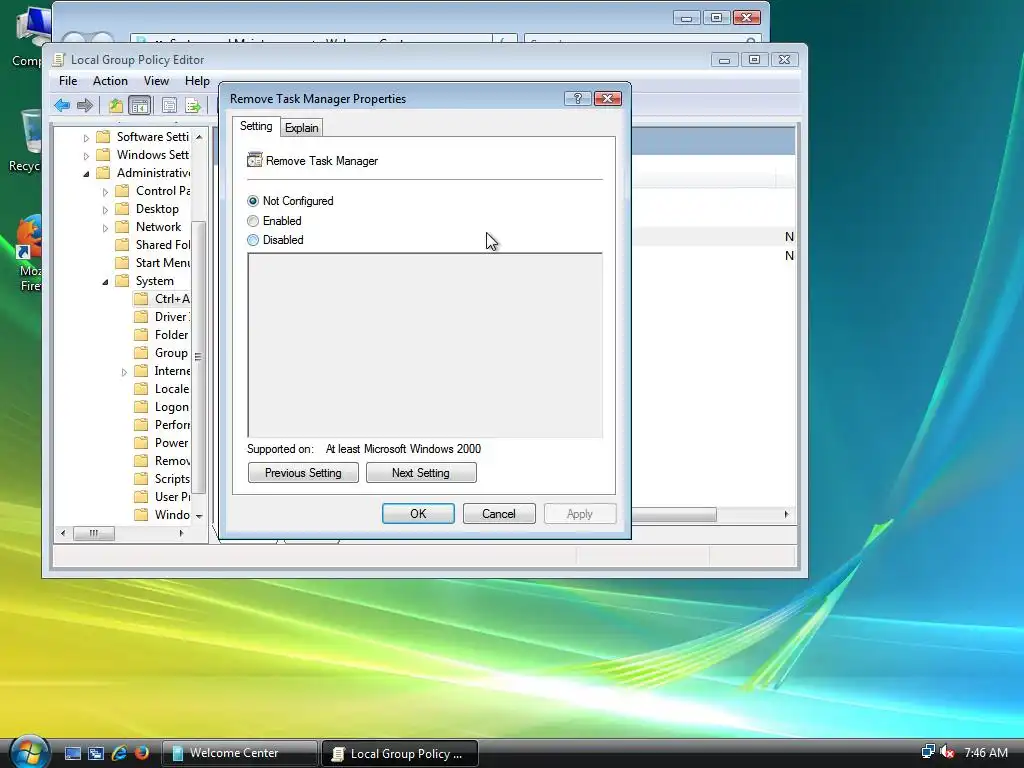The image size is (1024, 768).
Task: Click the tree pane vertical scrollbar thumb
Action: click(x=199, y=357)
